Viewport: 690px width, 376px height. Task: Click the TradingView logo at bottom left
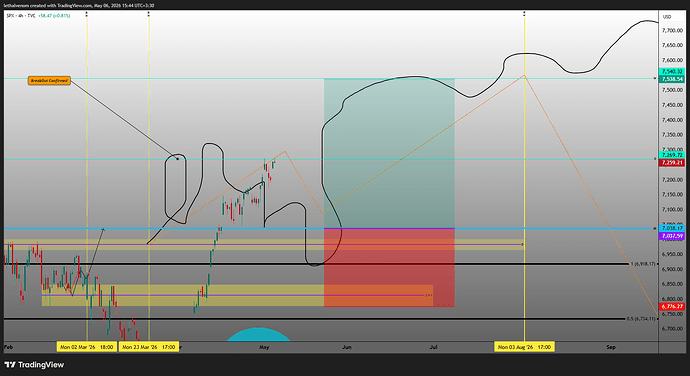tap(34, 365)
